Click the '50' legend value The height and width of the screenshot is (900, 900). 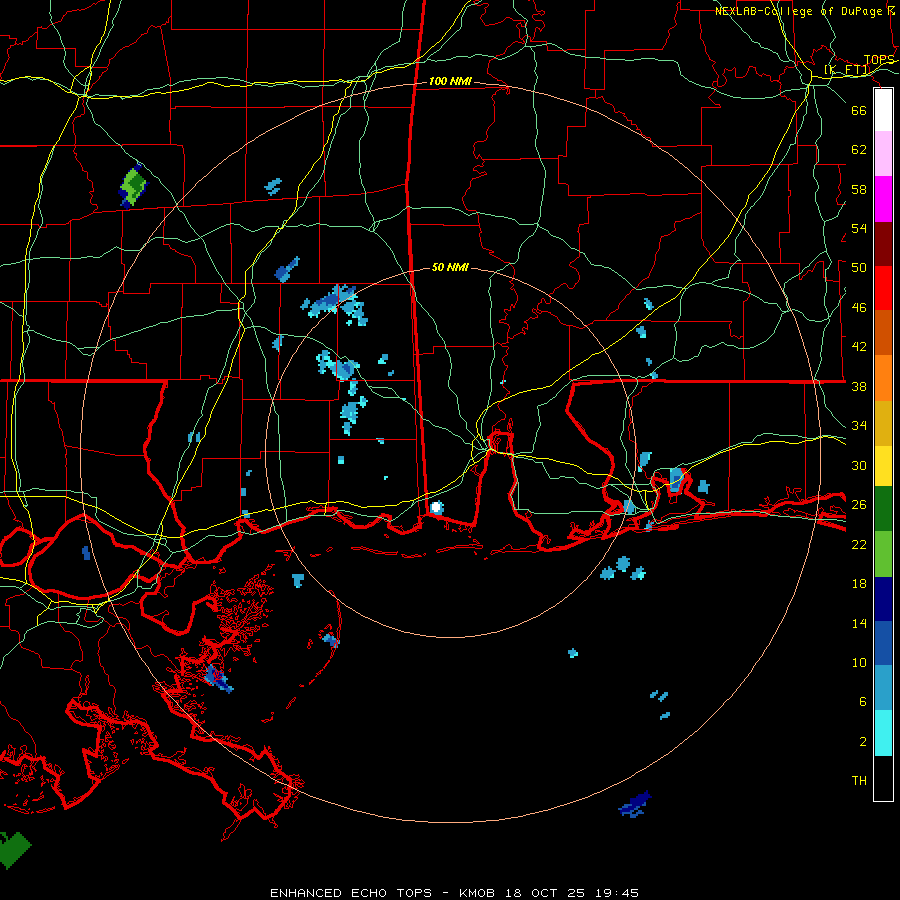(x=859, y=268)
